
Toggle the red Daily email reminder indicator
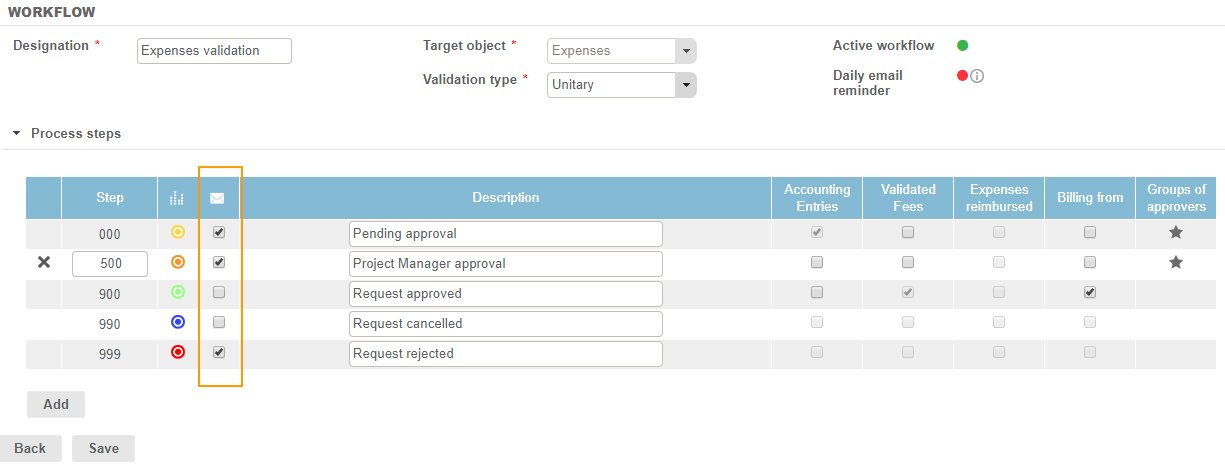[x=962, y=75]
